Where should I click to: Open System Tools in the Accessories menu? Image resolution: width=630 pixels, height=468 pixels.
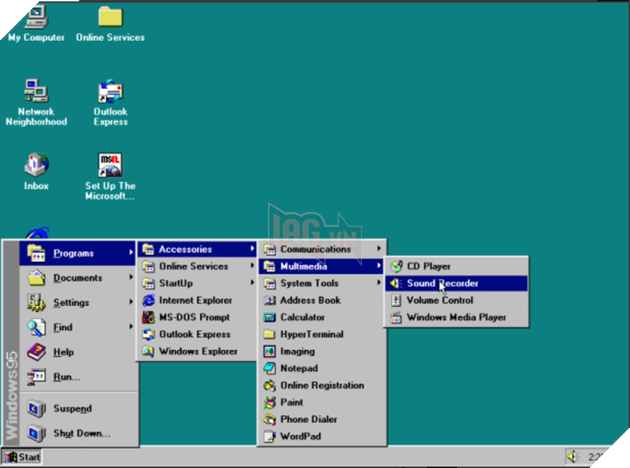[322, 283]
